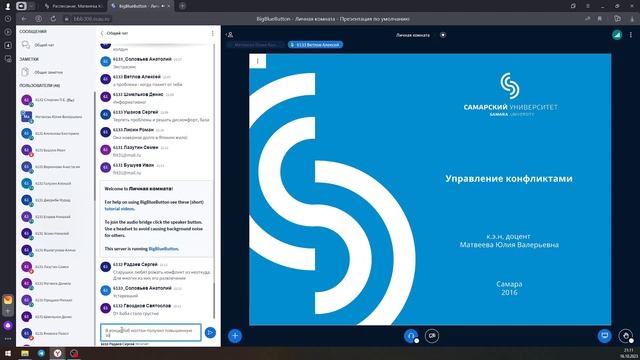Select user Лазутин Семен in user list

55,267
